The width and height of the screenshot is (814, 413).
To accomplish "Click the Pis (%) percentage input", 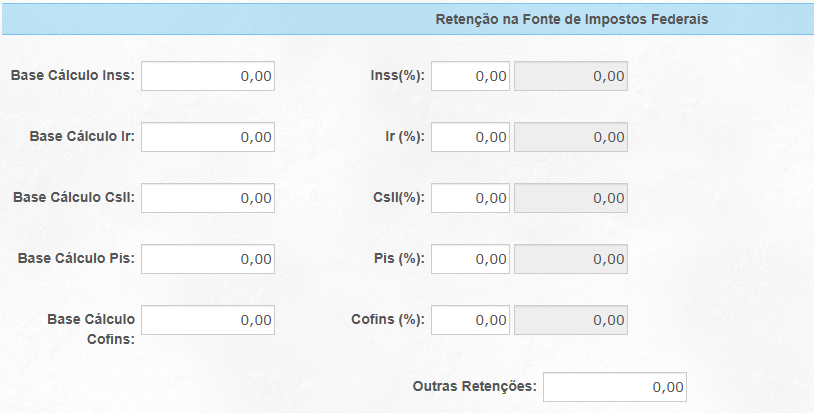I will (470, 259).
